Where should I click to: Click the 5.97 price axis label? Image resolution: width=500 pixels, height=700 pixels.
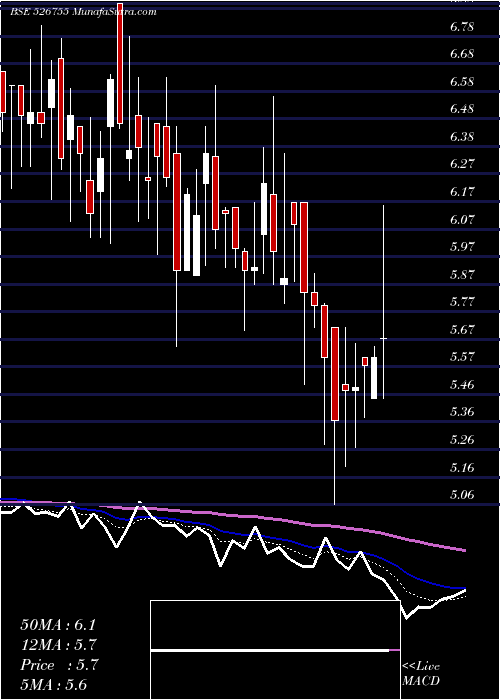click(x=462, y=247)
